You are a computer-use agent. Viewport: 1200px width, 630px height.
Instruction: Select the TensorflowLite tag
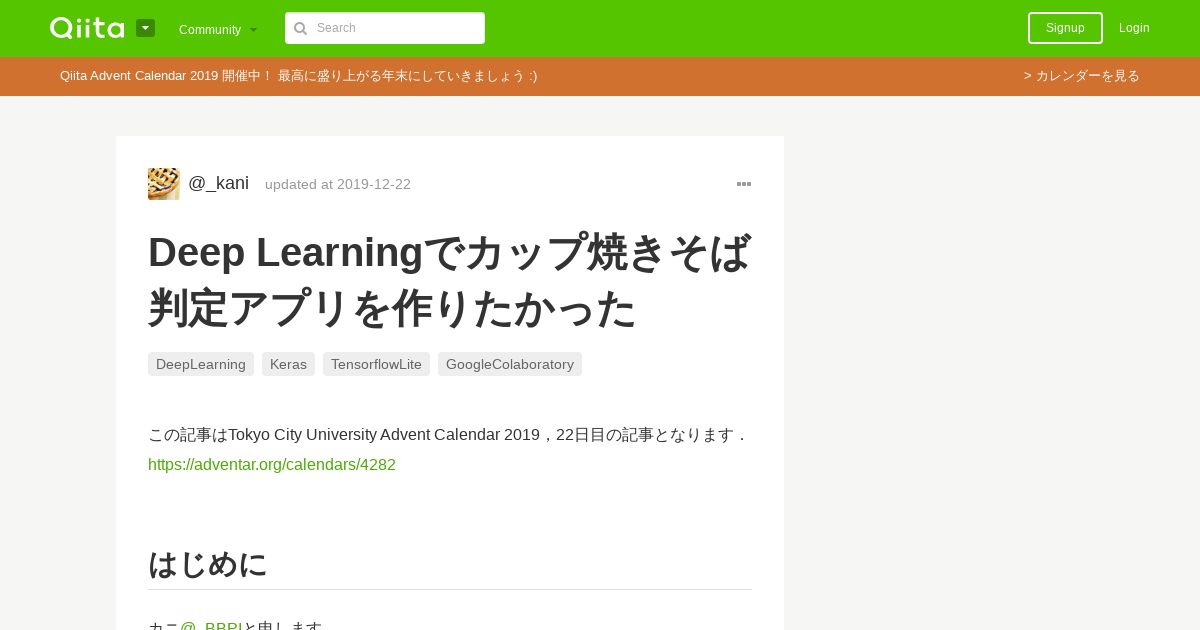tap(376, 364)
